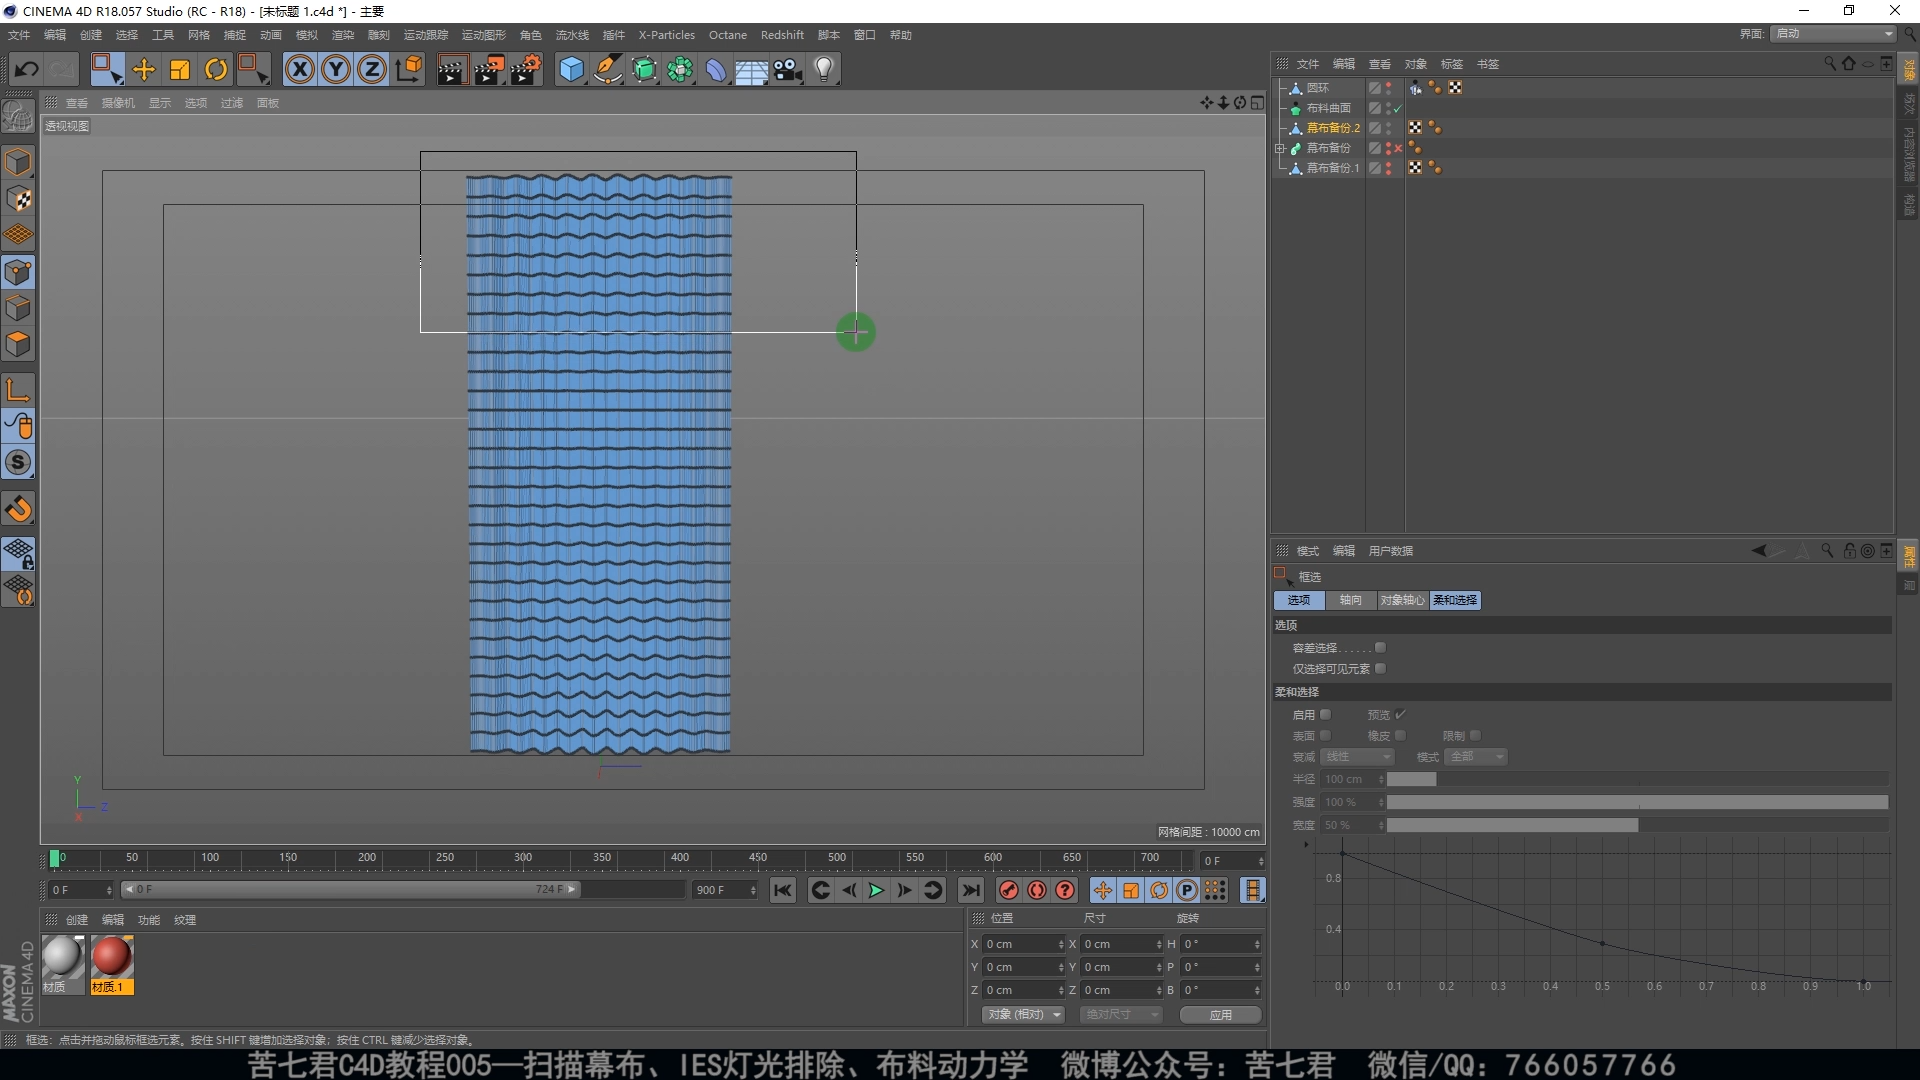Open the 界面 layout dropdown

pos(1834,34)
